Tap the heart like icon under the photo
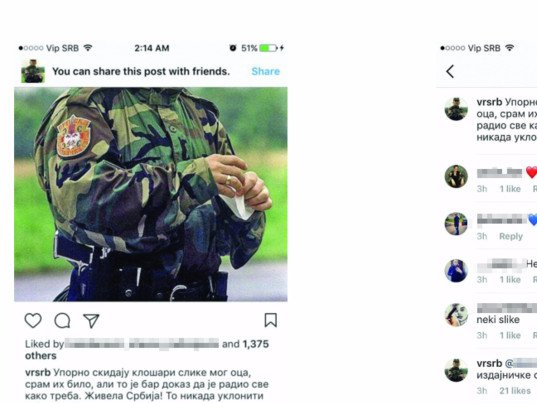The image size is (537, 403). pos(33,320)
